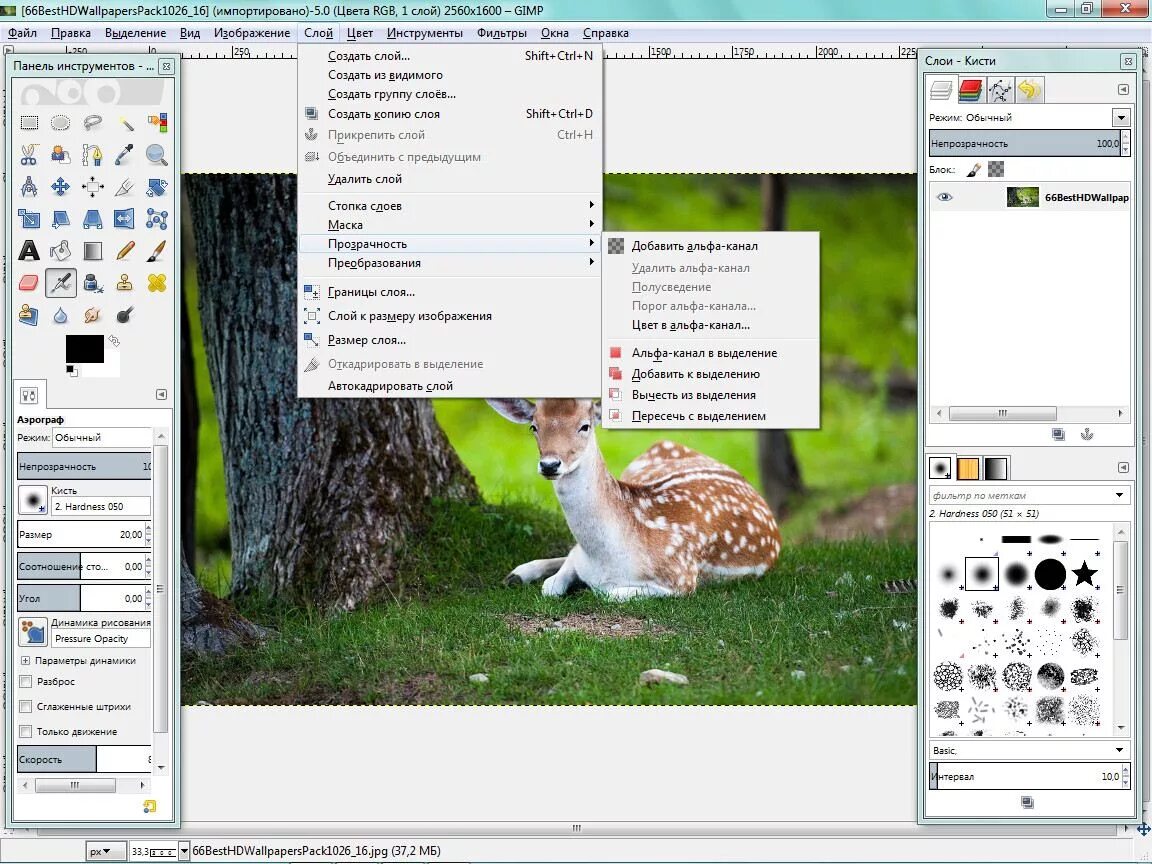Image resolution: width=1152 pixels, height=864 pixels.
Task: Select the Move tool
Action: click(60, 187)
